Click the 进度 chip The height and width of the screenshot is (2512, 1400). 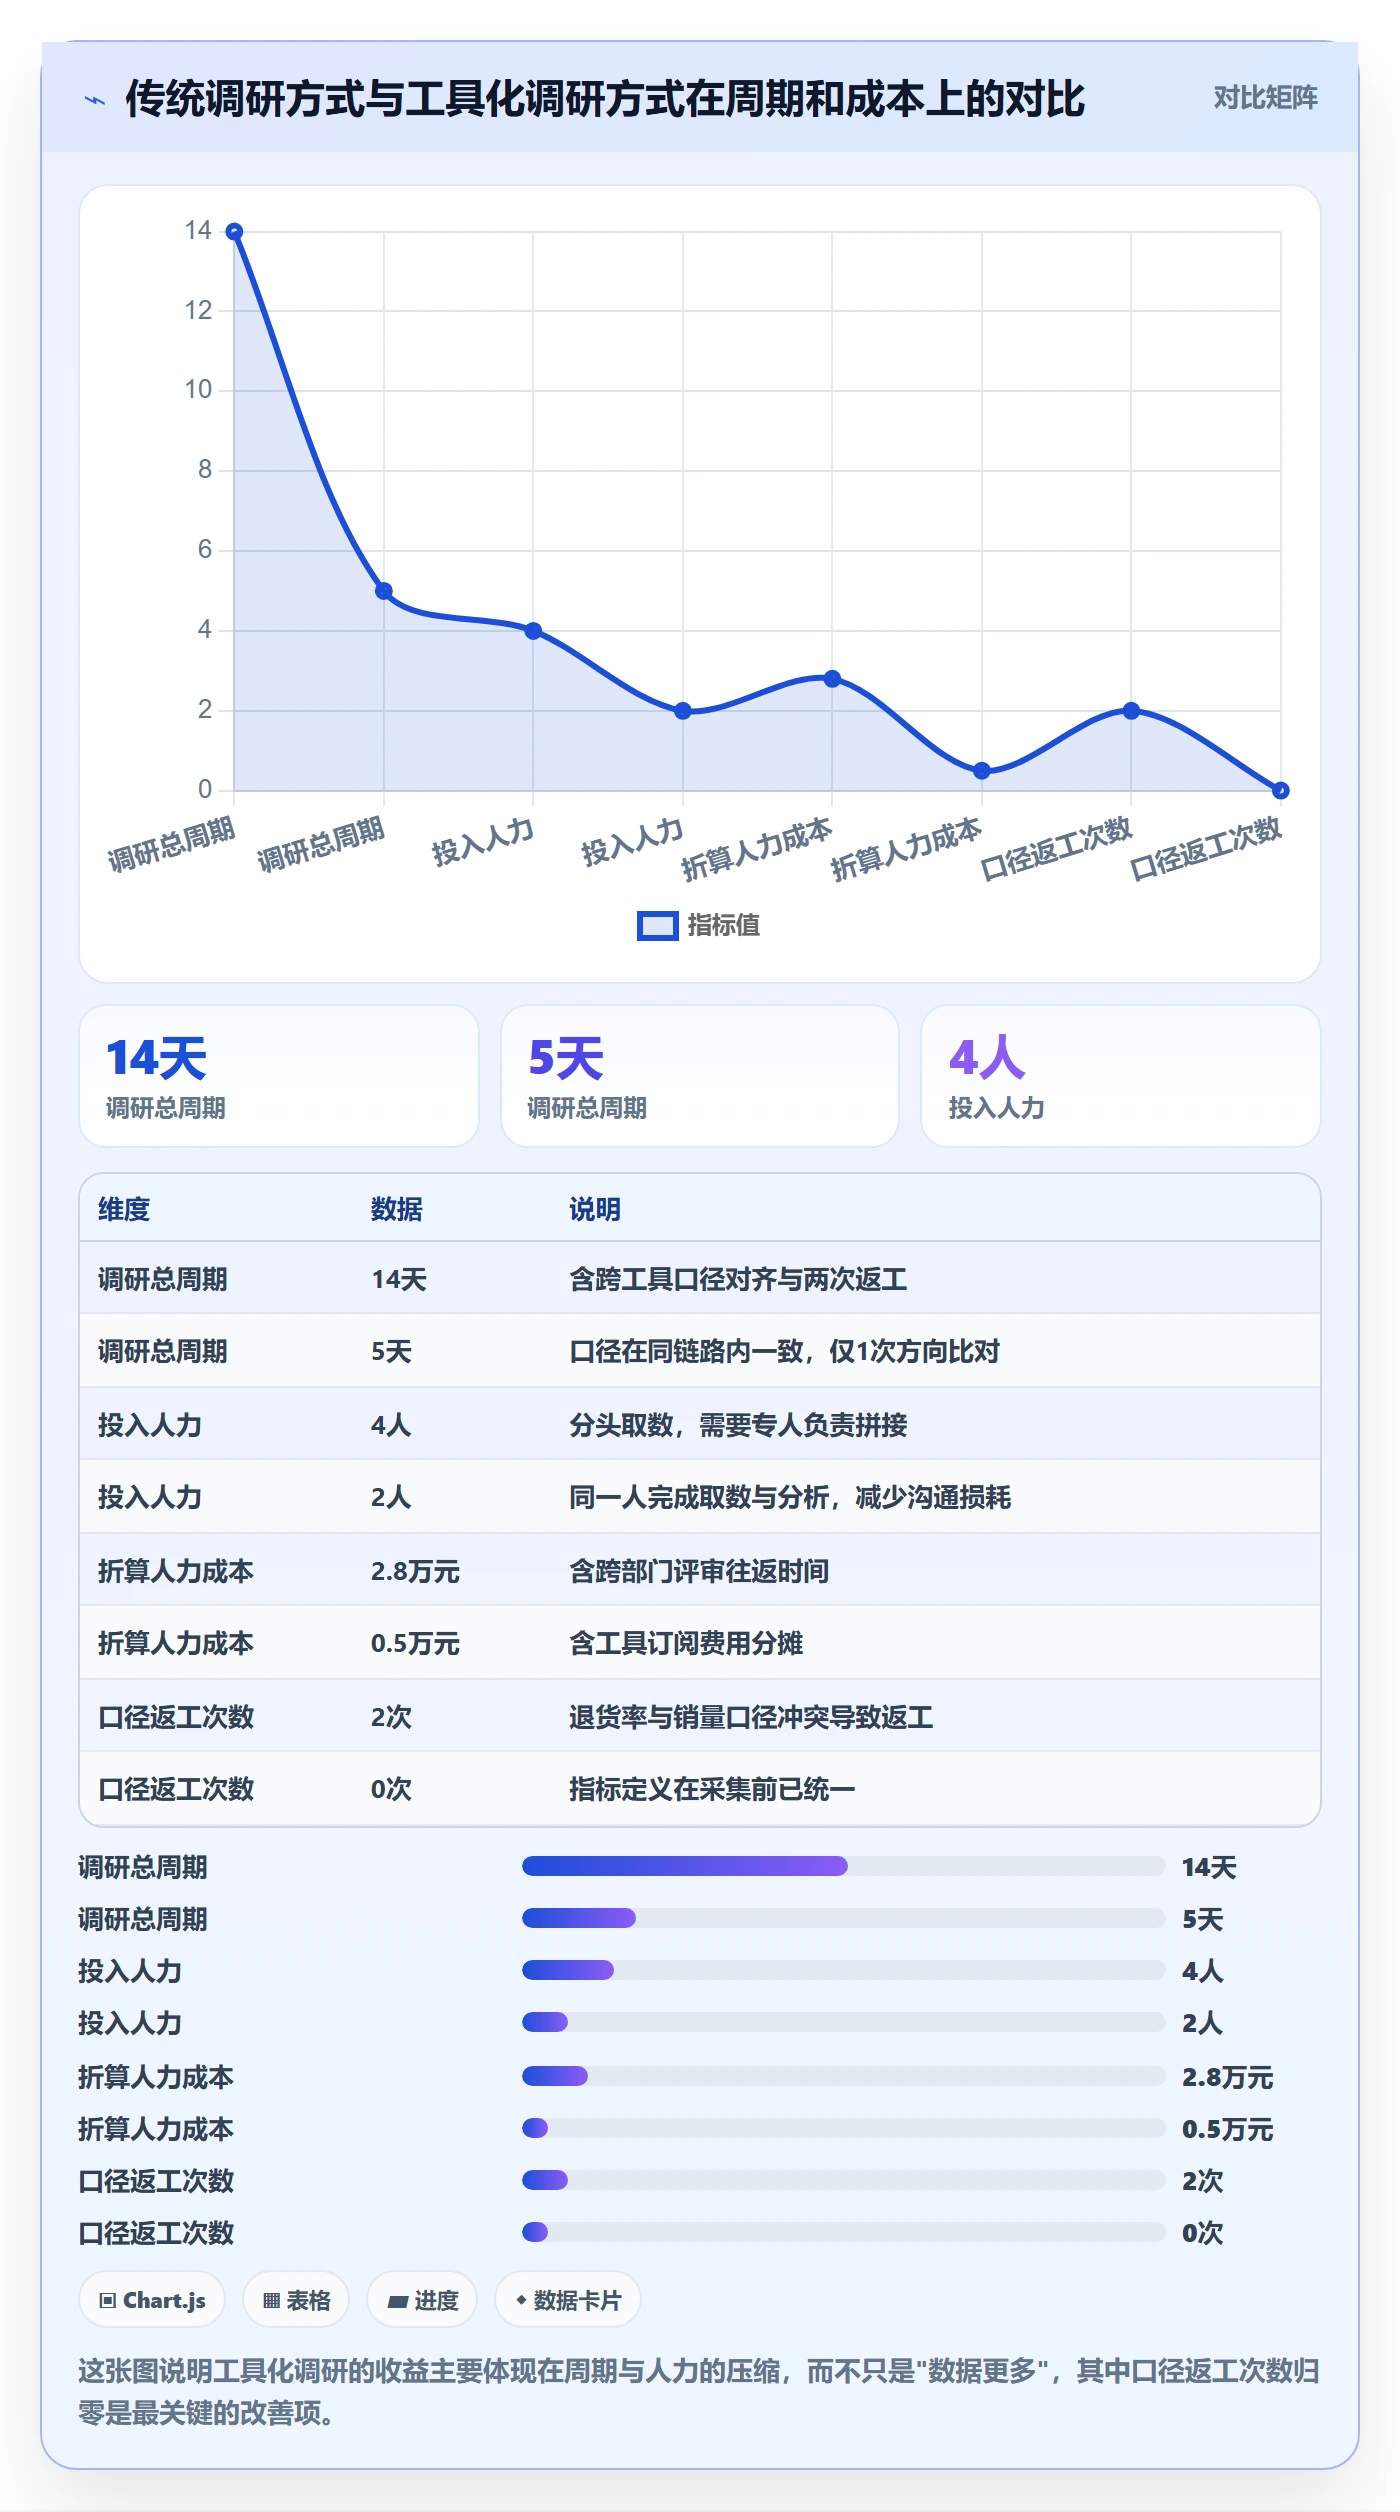click(422, 2300)
